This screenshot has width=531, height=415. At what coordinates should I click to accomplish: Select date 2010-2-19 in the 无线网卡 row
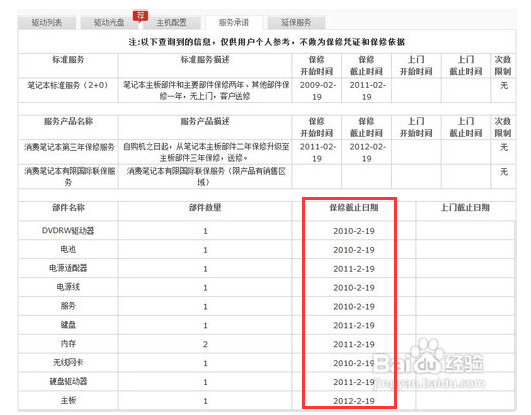354,363
